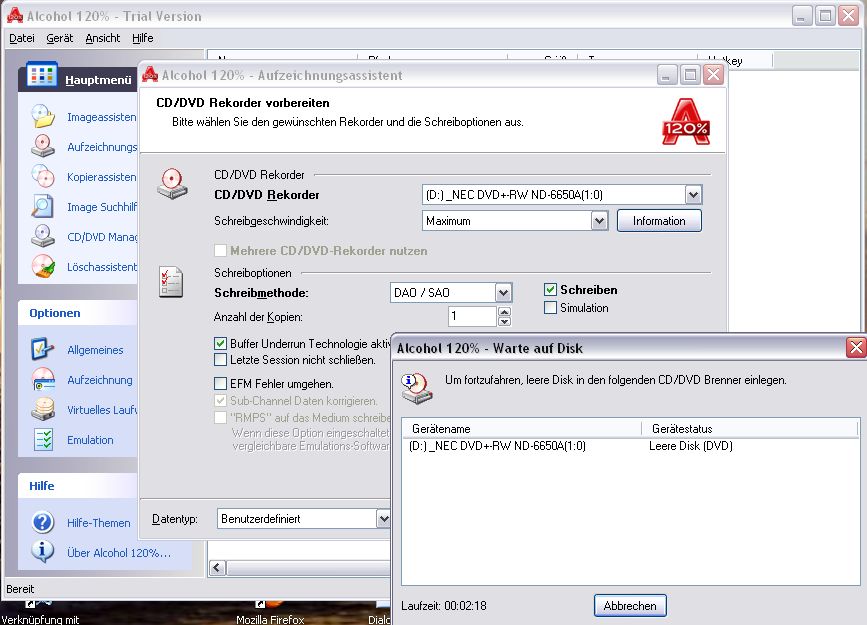Click Alcohol icon in main window title bar
867x625 pixels.
coord(15,15)
